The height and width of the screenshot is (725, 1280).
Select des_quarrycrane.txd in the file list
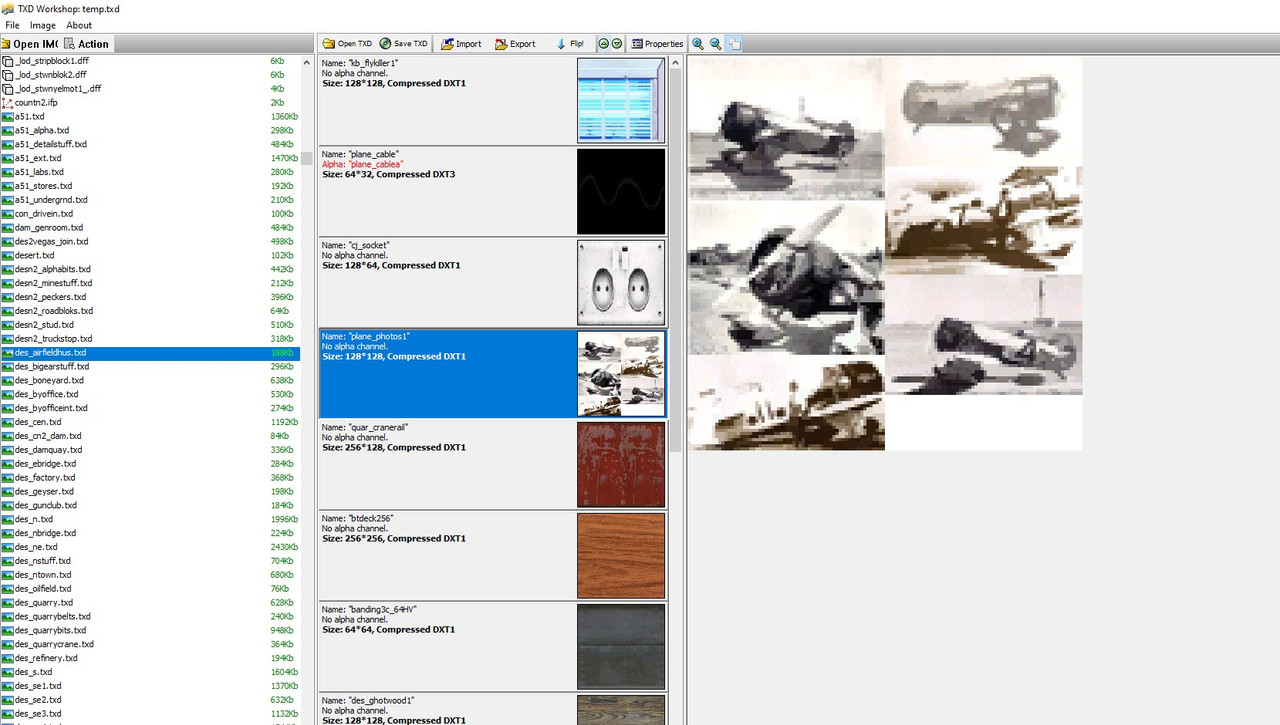[150, 644]
